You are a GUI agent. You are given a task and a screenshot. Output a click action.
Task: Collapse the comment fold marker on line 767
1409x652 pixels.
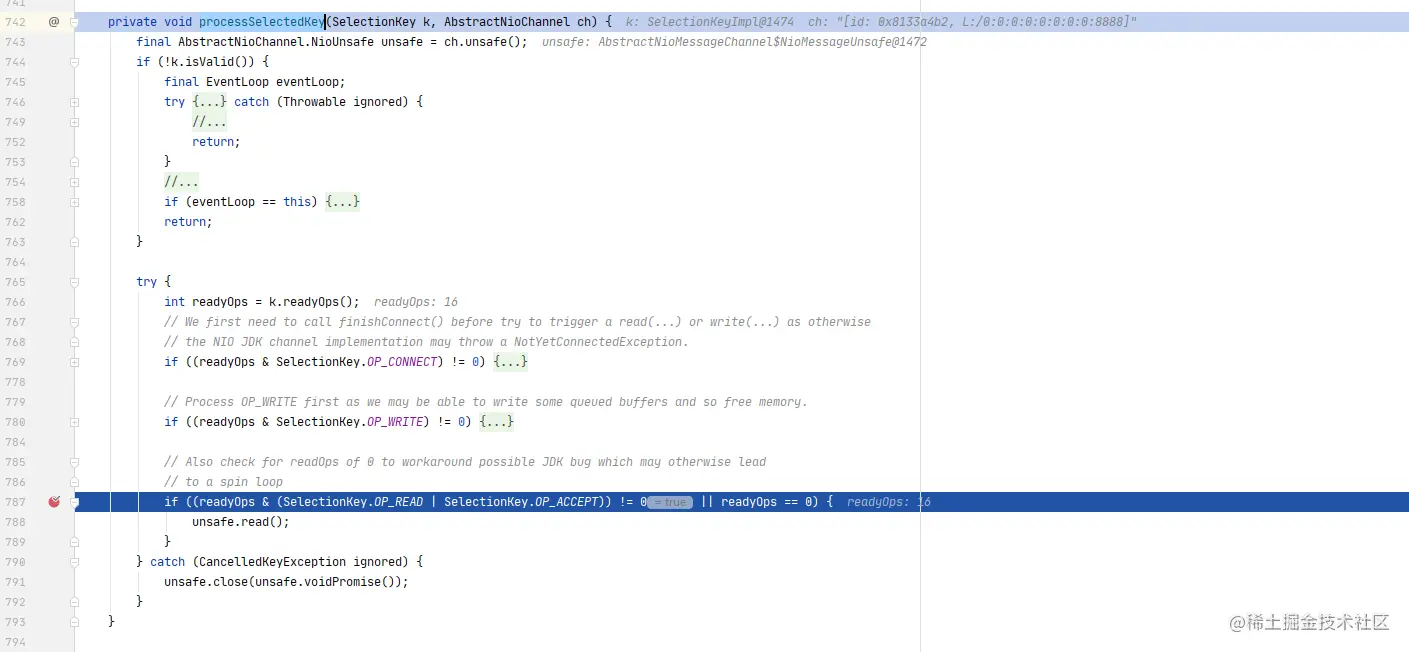point(74,322)
